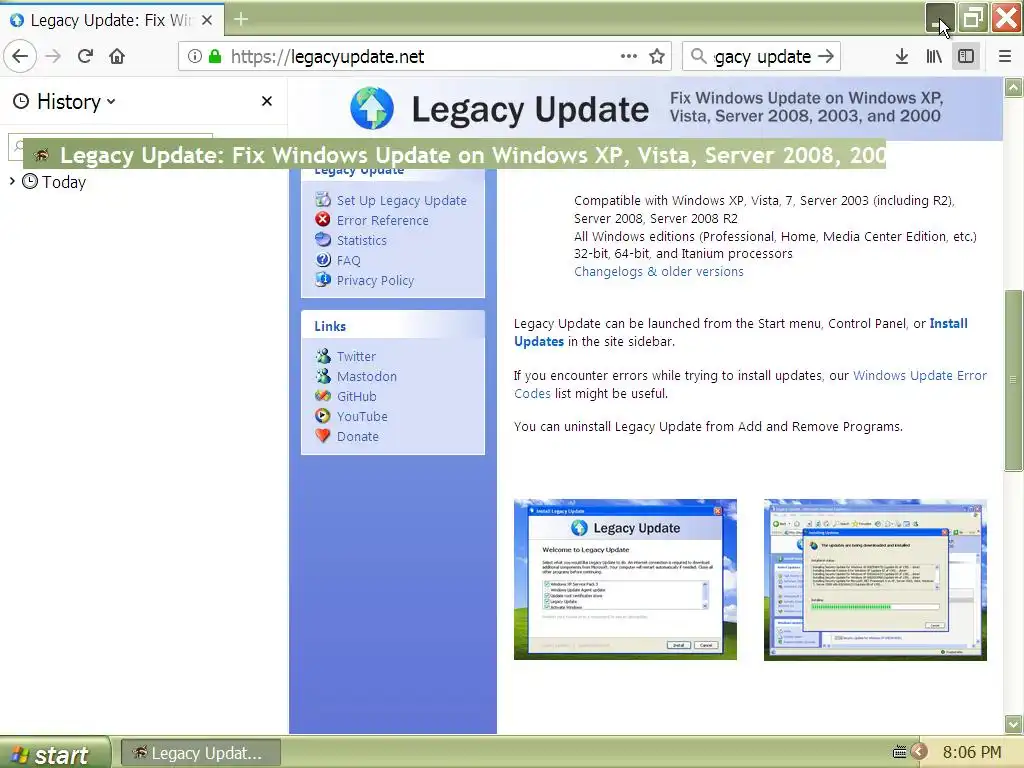Image resolution: width=1024 pixels, height=768 pixels.
Task: Submit search with the go arrow
Action: point(826,56)
